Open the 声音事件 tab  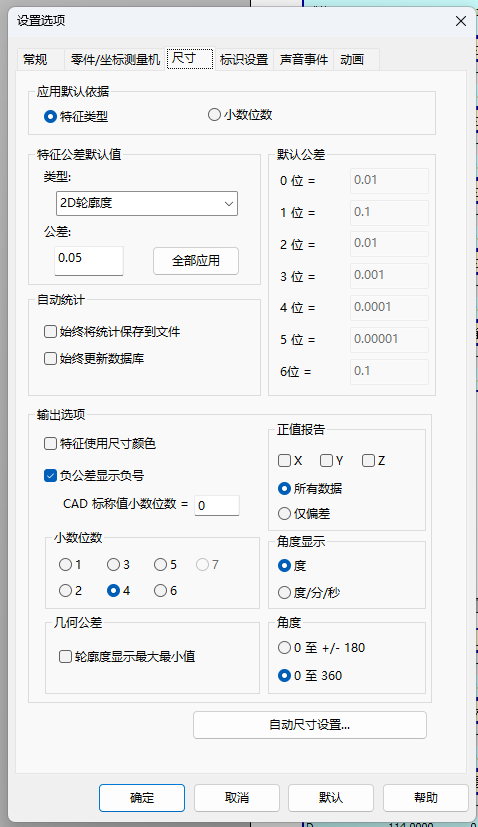click(x=304, y=60)
